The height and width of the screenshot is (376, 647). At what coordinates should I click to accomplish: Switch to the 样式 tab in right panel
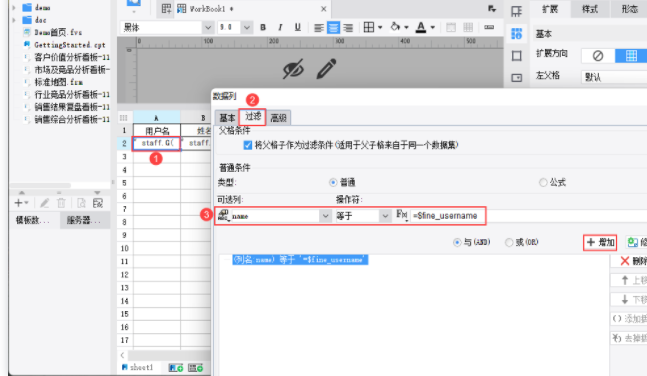pyautogui.click(x=590, y=9)
